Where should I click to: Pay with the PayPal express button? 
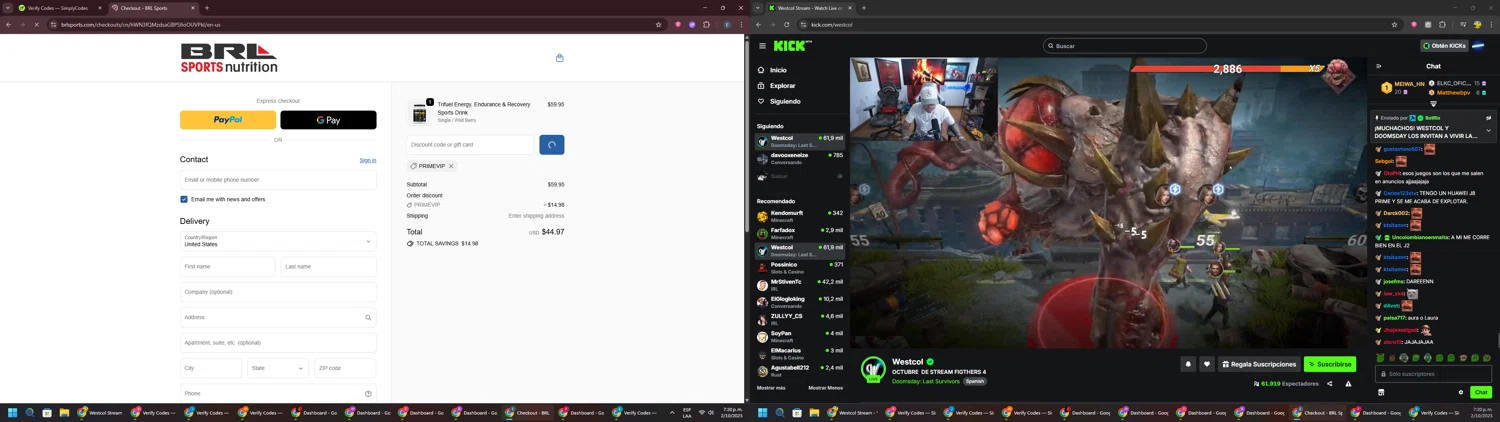[228, 120]
